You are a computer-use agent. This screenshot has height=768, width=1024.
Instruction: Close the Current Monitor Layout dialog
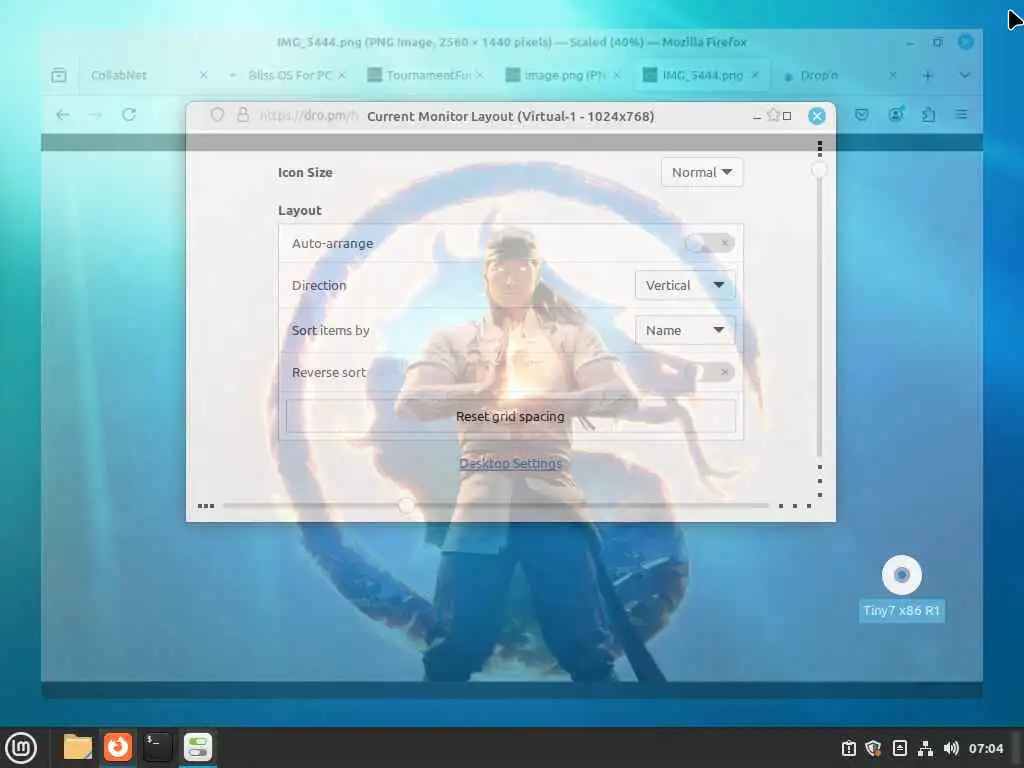(x=816, y=116)
